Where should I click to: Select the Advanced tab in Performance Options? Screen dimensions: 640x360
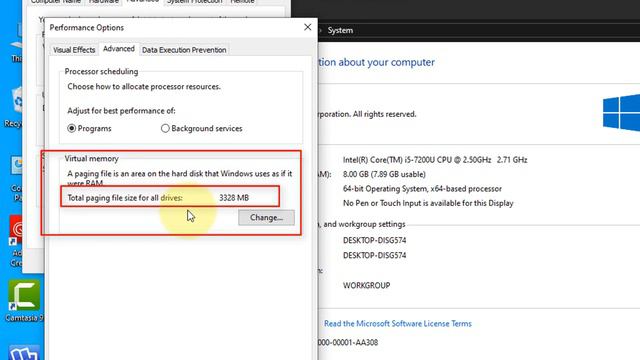coord(119,49)
